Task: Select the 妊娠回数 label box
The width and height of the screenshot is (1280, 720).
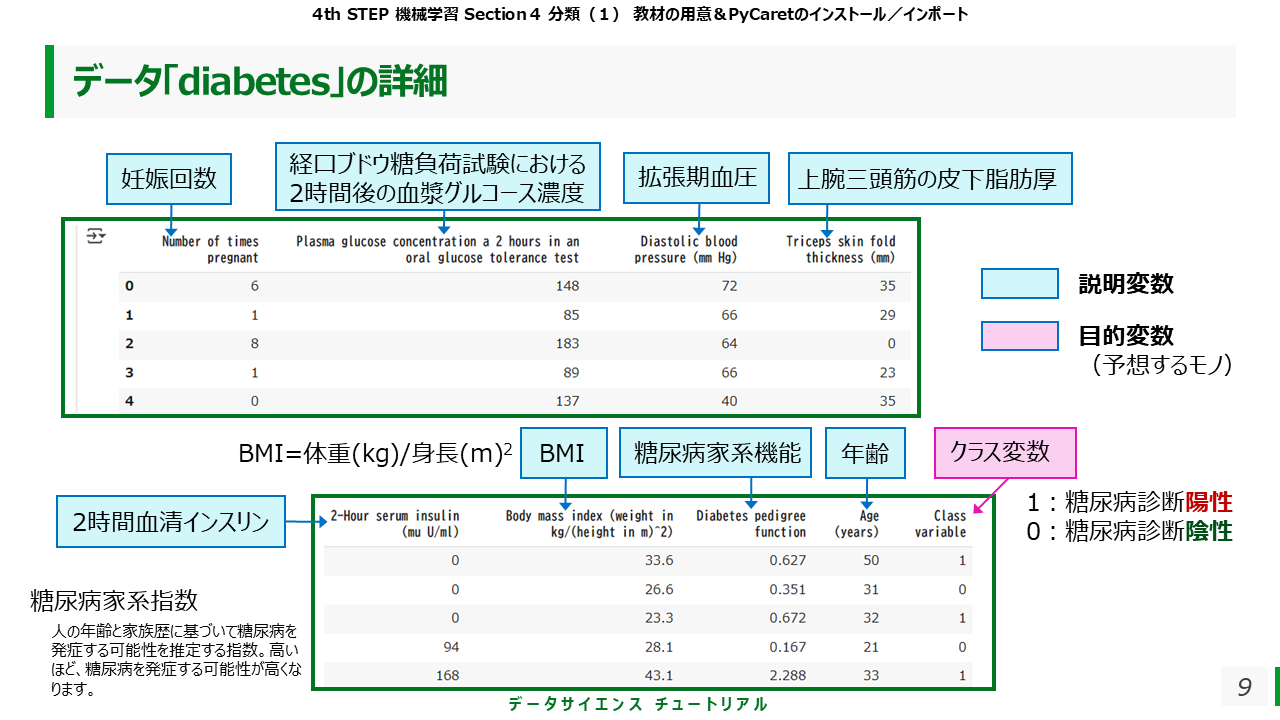Action: click(x=169, y=179)
